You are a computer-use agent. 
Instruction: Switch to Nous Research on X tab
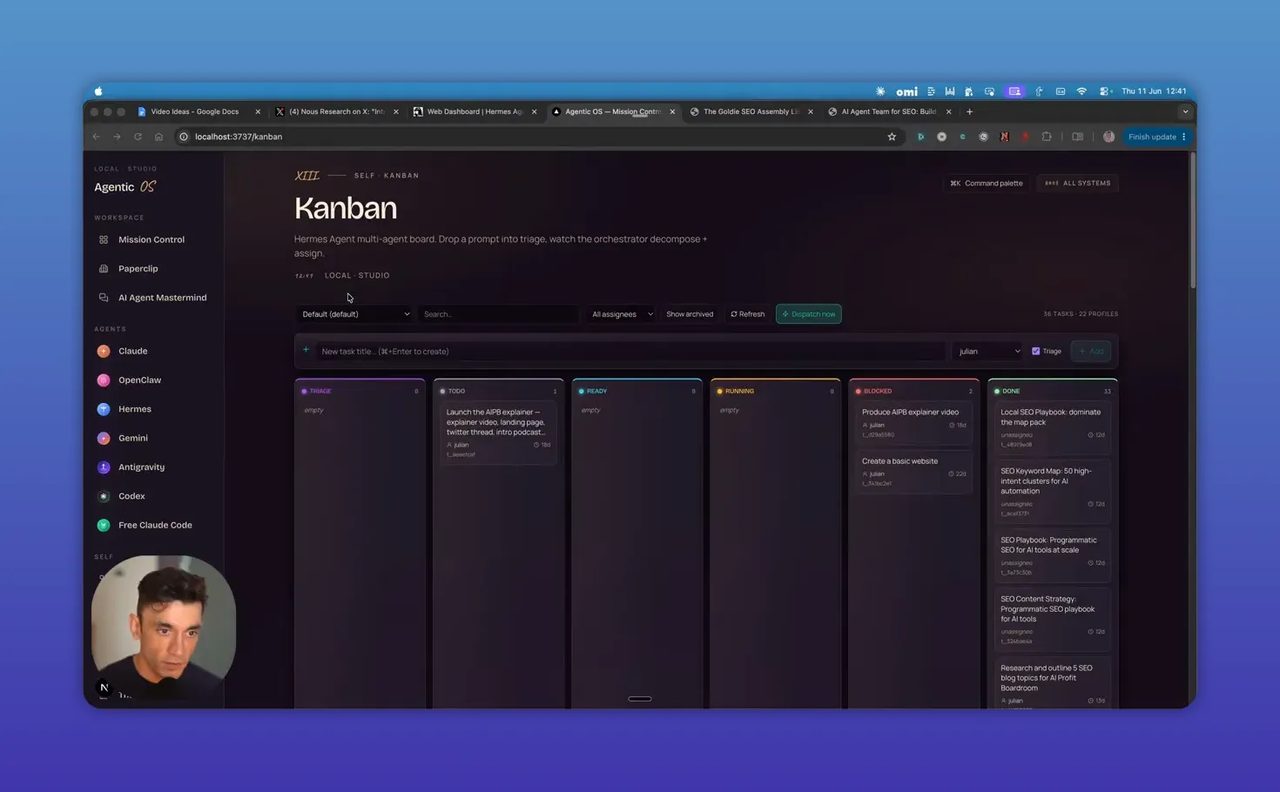tap(336, 112)
